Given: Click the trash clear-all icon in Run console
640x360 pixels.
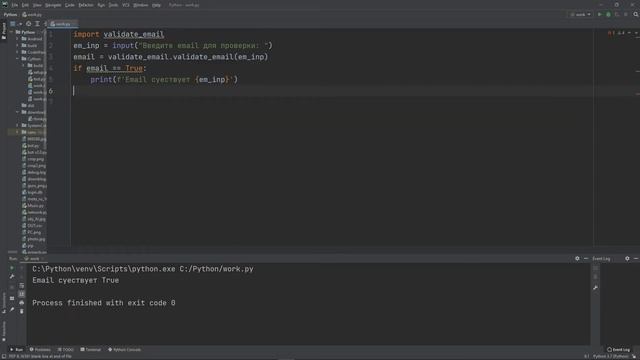Looking at the screenshot, I should click(x=22, y=311).
